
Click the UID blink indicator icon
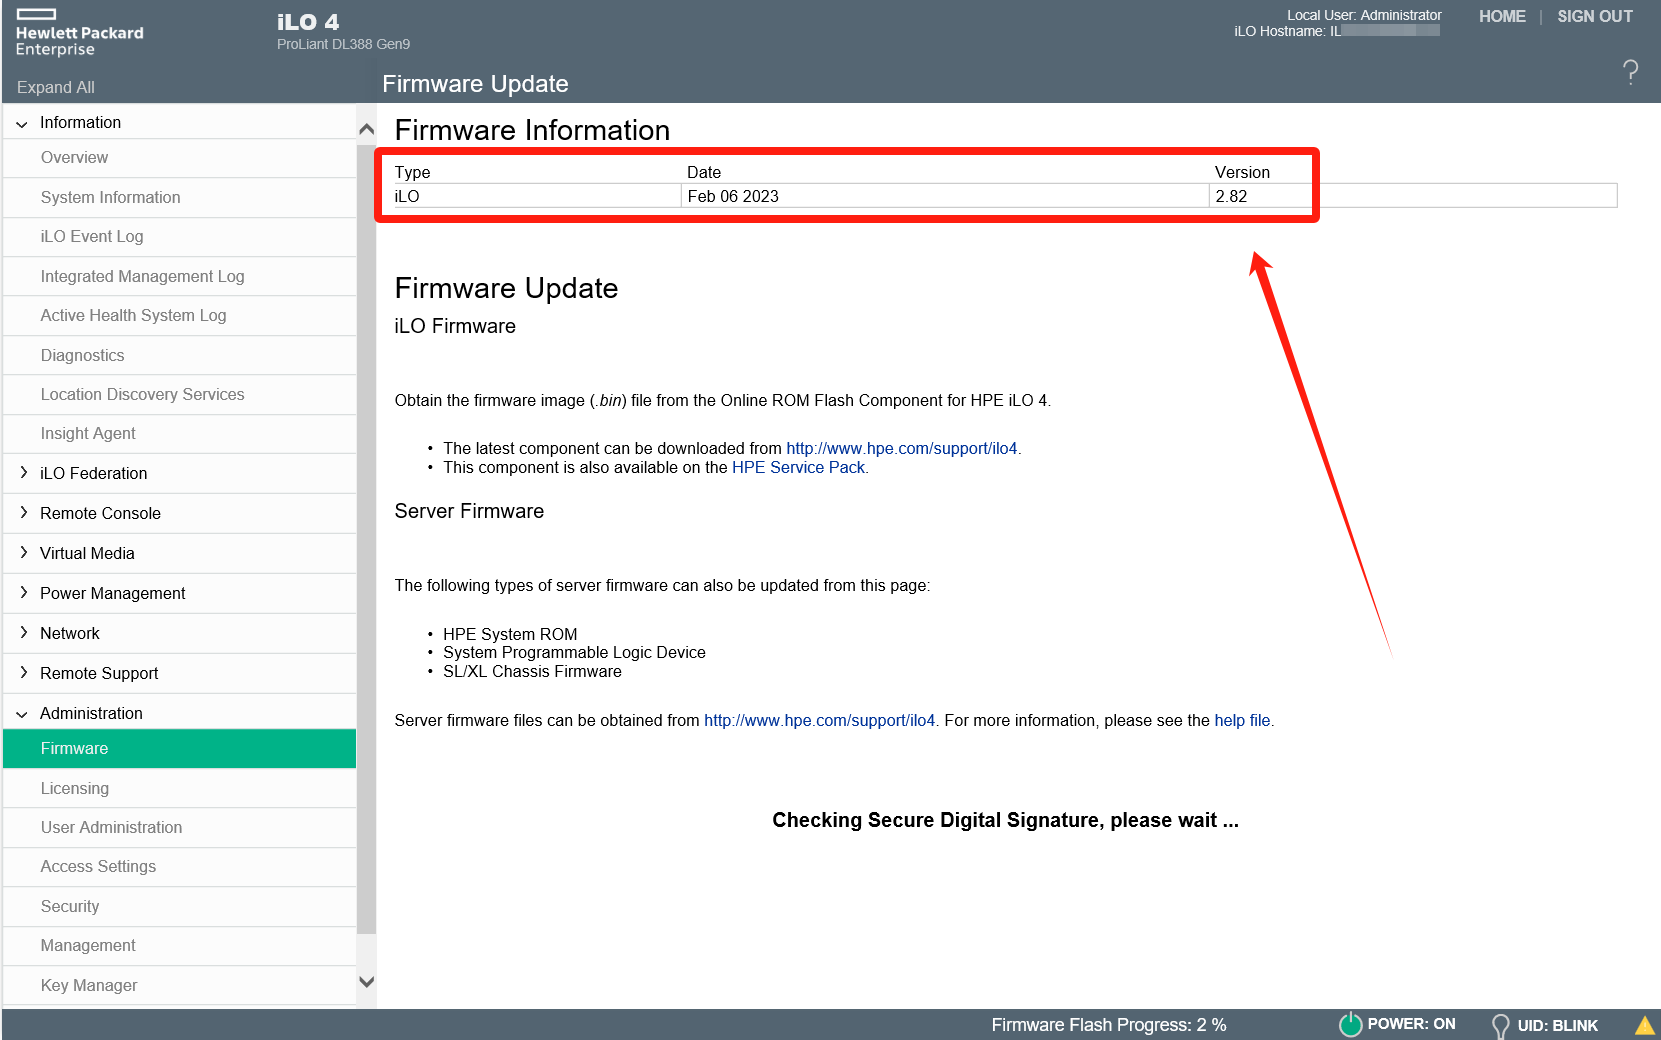[1500, 1025]
